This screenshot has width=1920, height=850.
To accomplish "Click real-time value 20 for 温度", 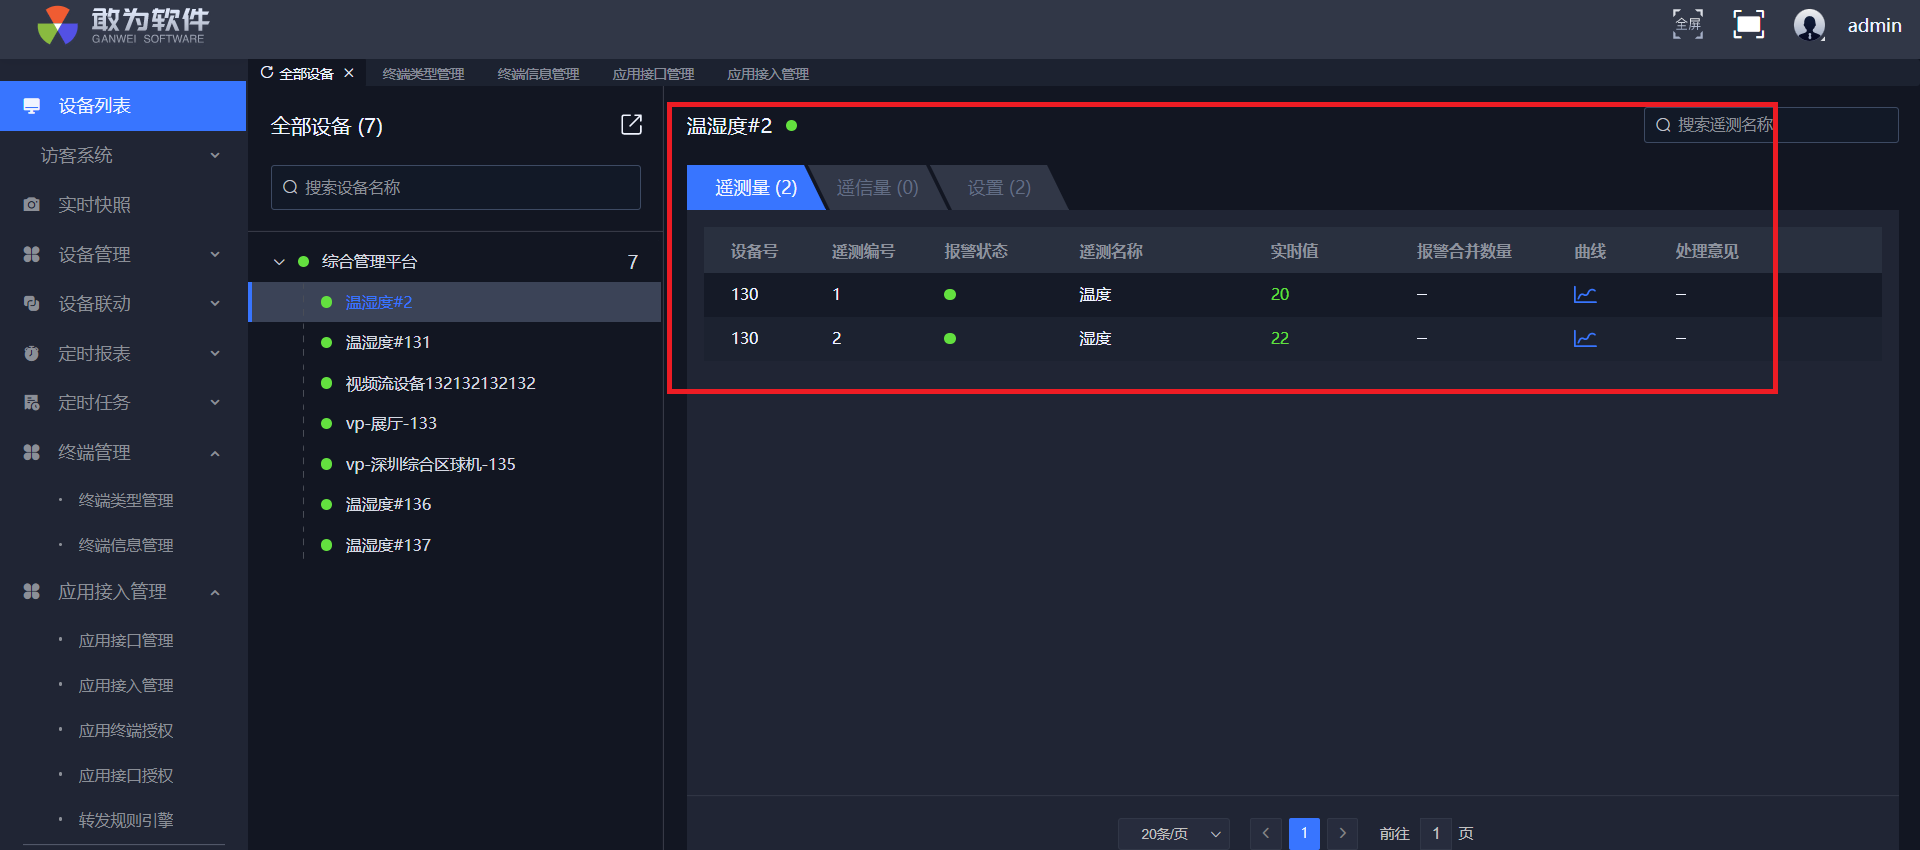I will (1280, 294).
